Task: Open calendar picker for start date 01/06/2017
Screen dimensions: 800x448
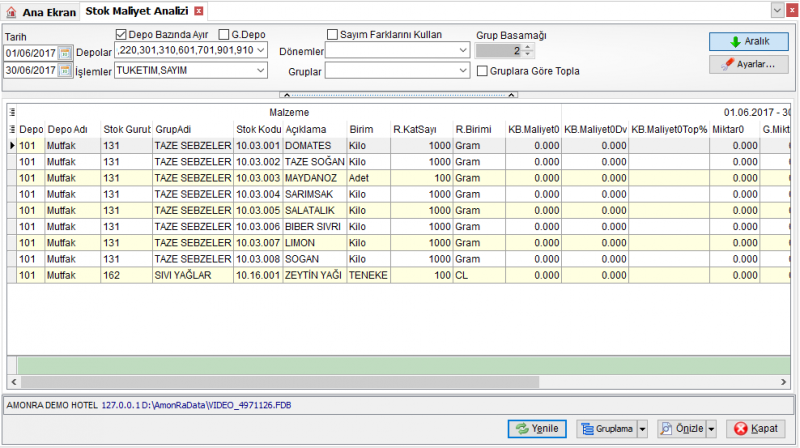Action: [65, 53]
